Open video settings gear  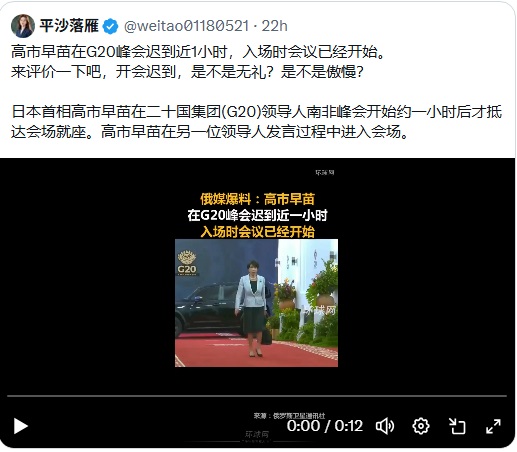click(421, 426)
